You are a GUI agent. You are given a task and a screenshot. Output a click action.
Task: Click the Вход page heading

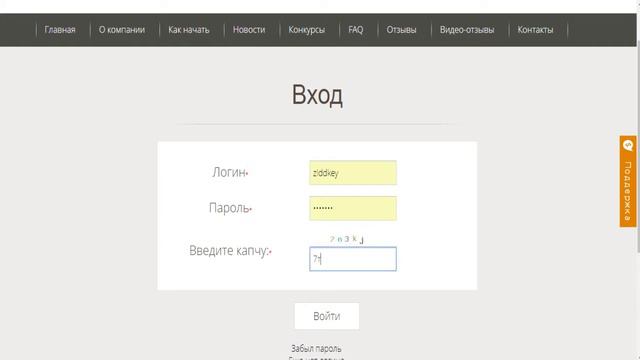(317, 95)
